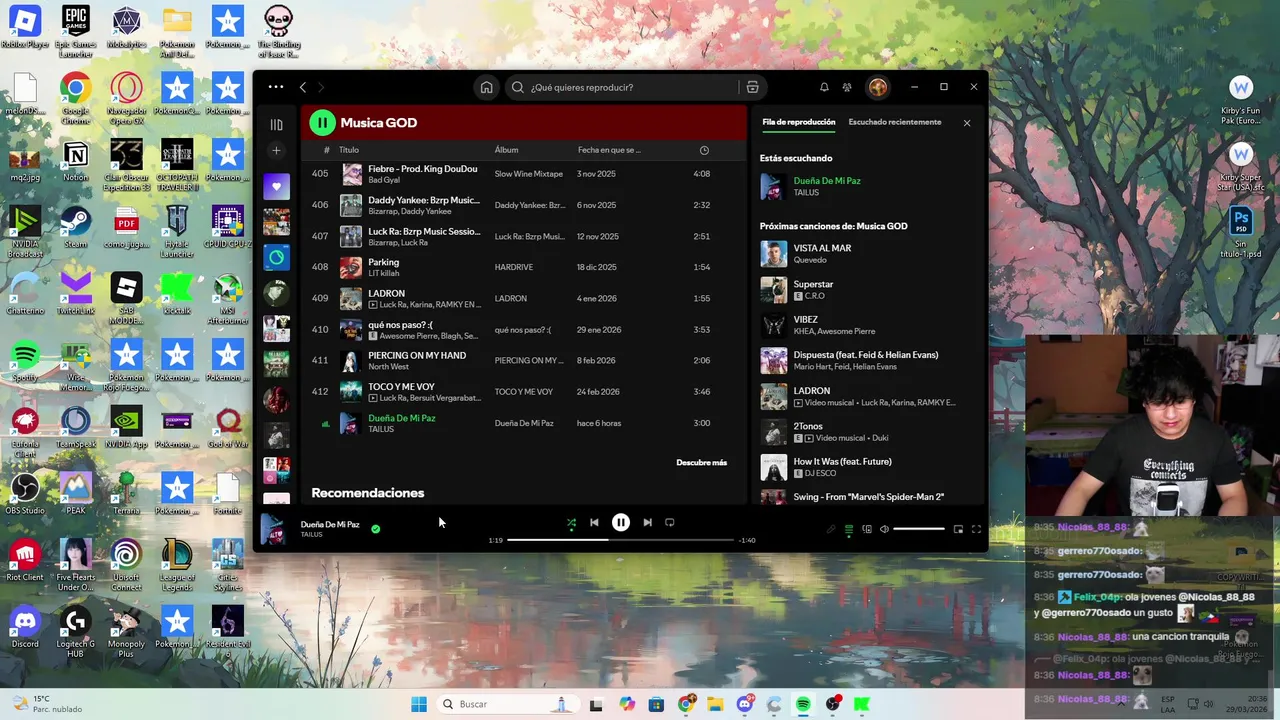1280x720 pixels.
Task: Pause the Musica GOD playlist
Action: click(322, 123)
